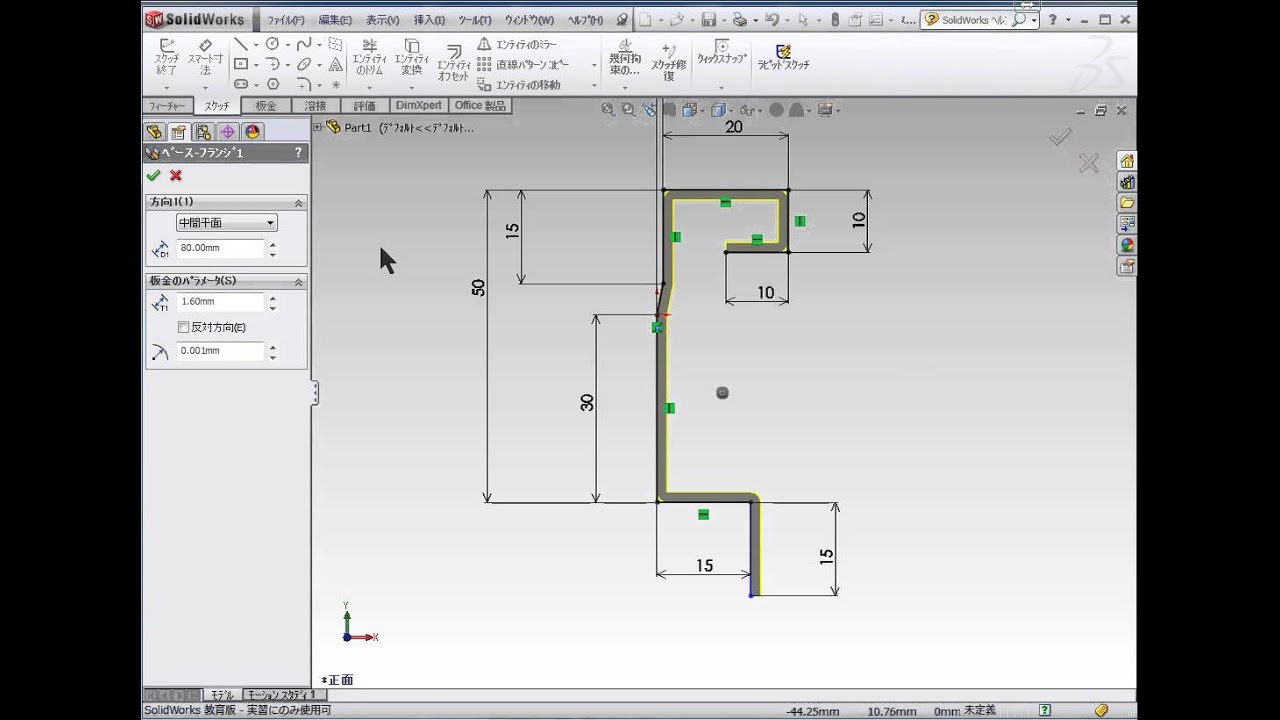Image resolution: width=1280 pixels, height=720 pixels.
Task: Select the Slot sketch tool
Action: [x=241, y=84]
